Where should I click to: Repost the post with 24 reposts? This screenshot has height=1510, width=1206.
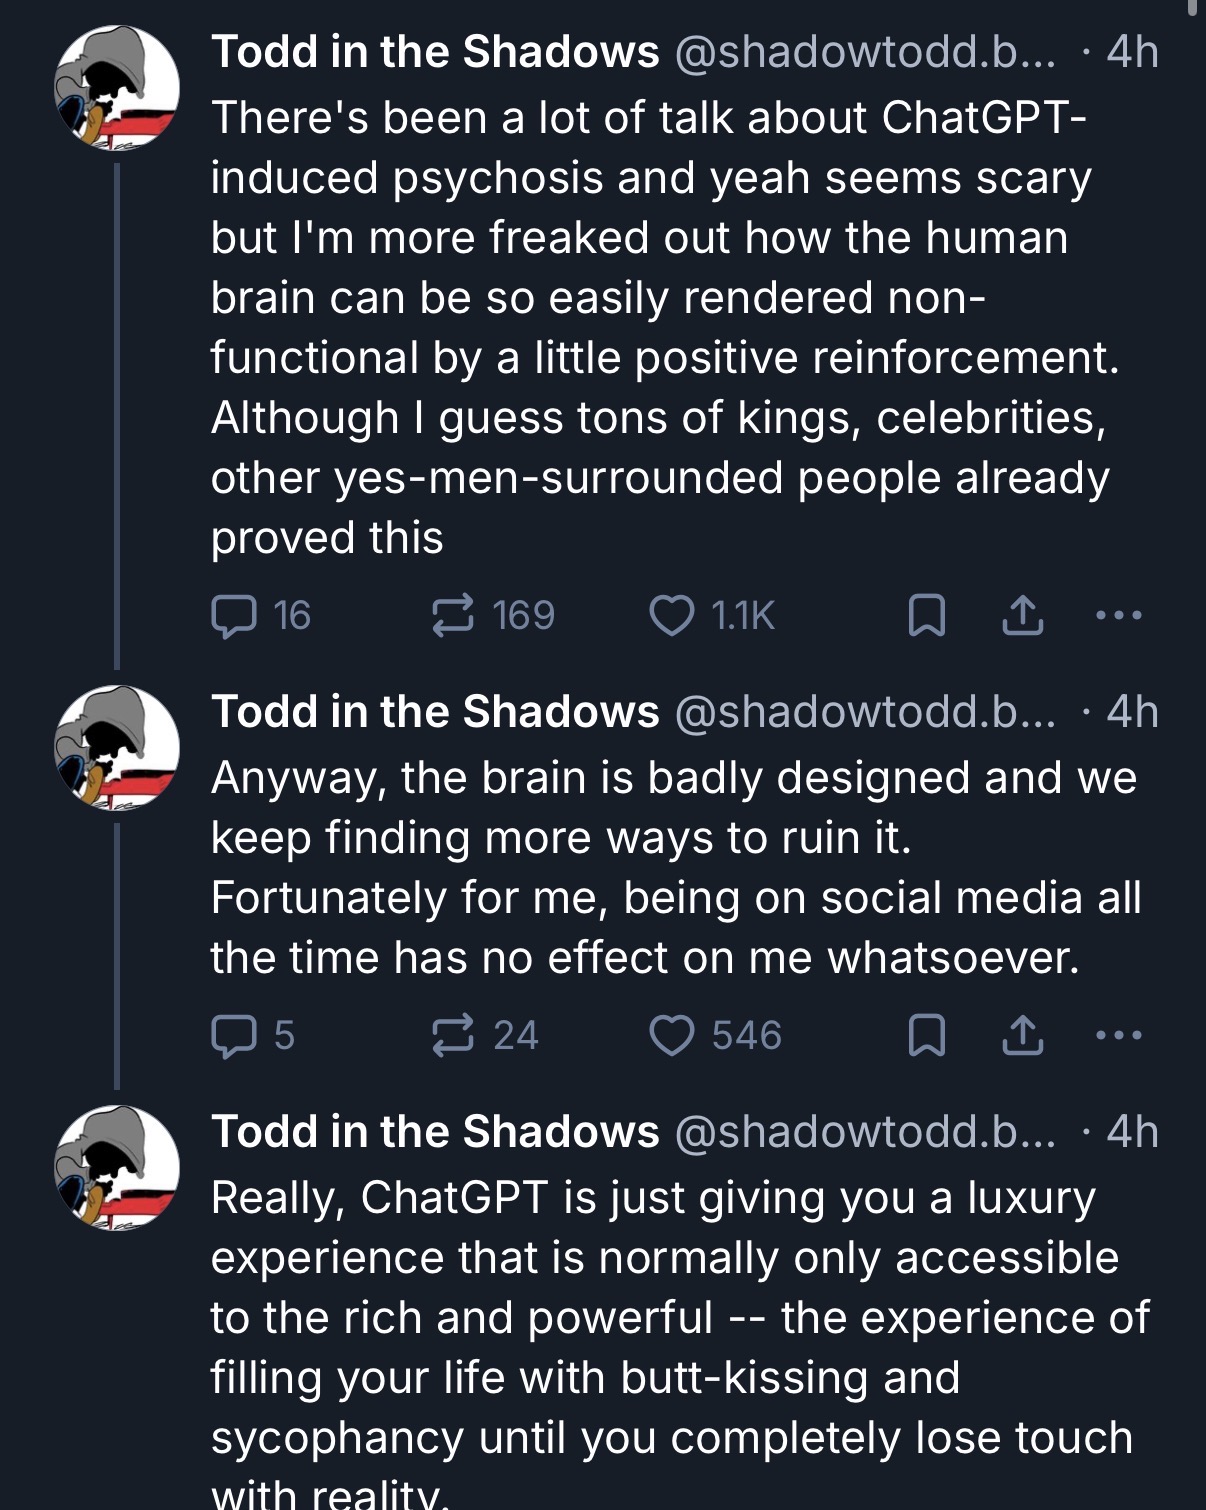click(x=484, y=1035)
